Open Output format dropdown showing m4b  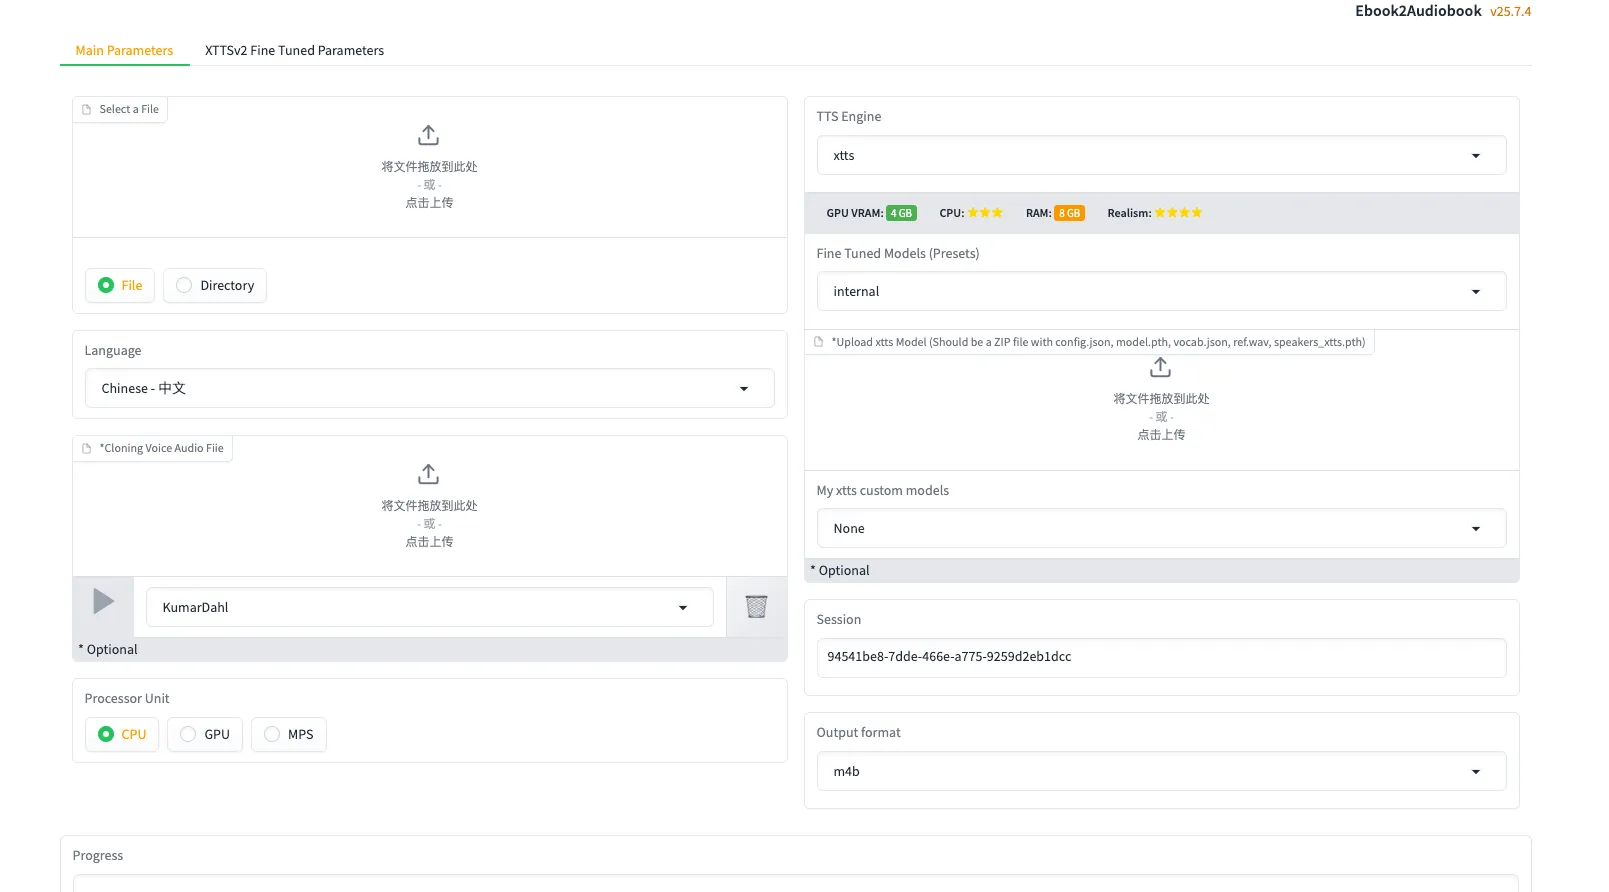click(1161, 771)
